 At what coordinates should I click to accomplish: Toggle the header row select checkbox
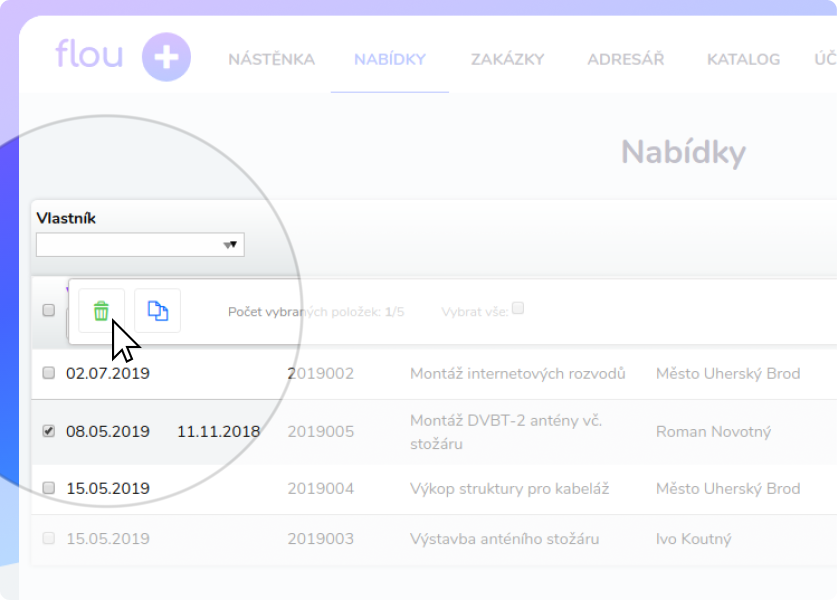pyautogui.click(x=49, y=310)
